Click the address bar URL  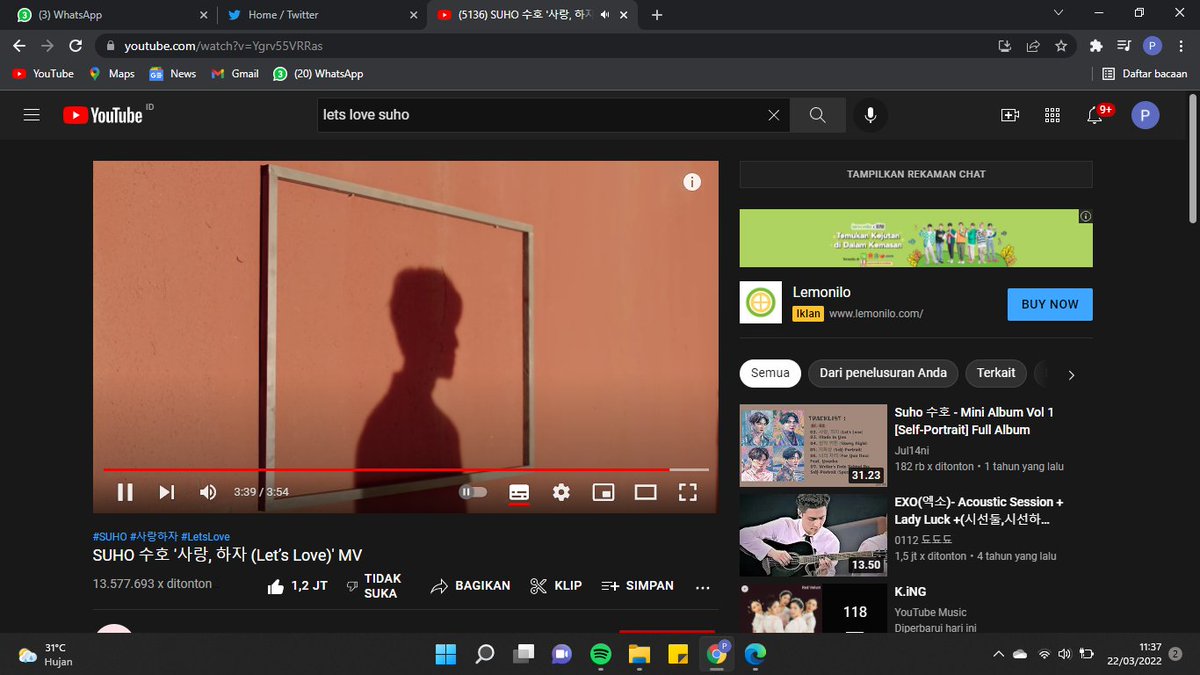point(223,46)
